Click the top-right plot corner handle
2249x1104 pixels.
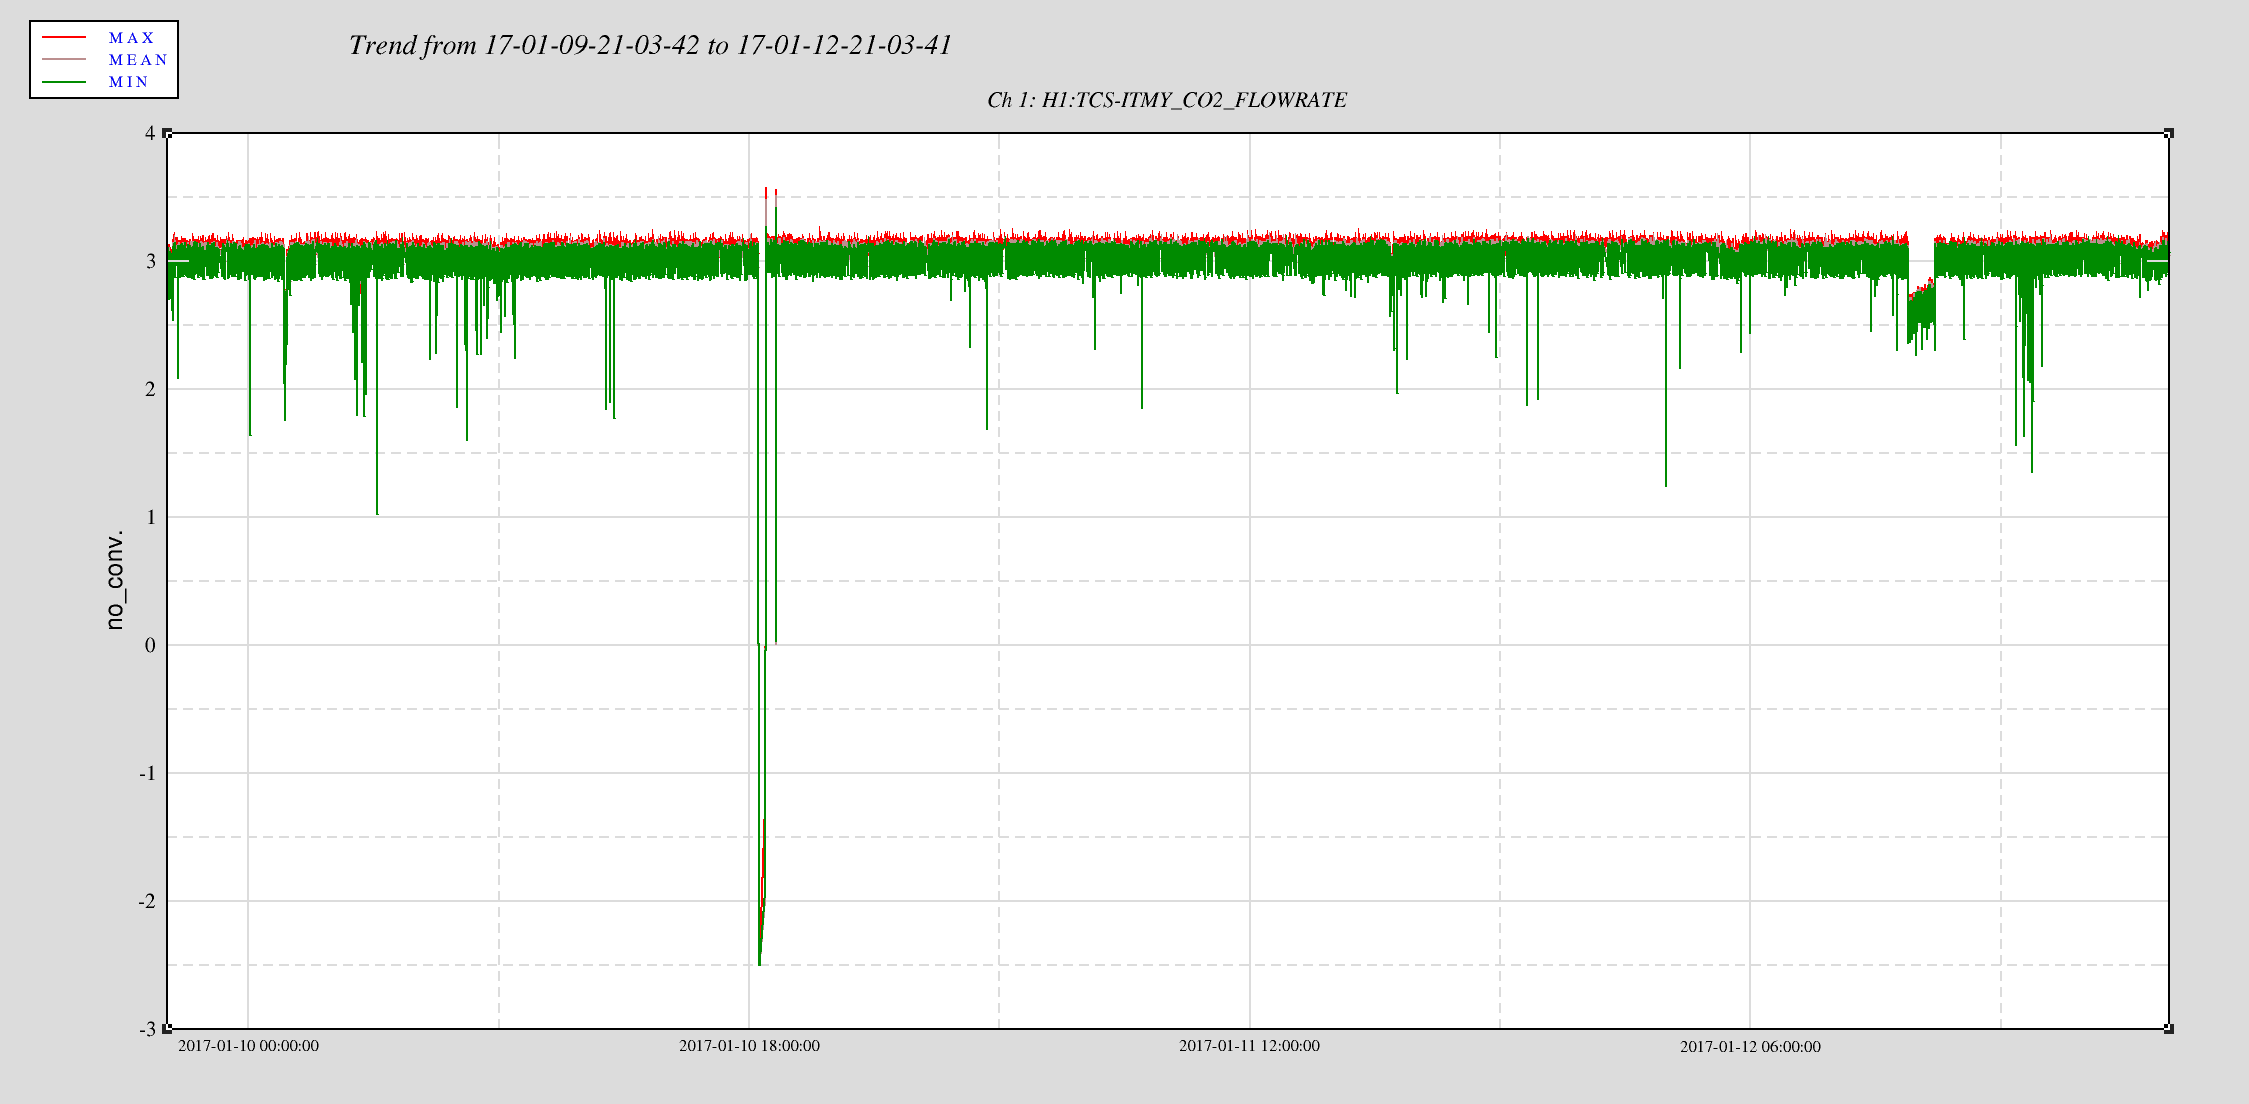(x=2168, y=133)
